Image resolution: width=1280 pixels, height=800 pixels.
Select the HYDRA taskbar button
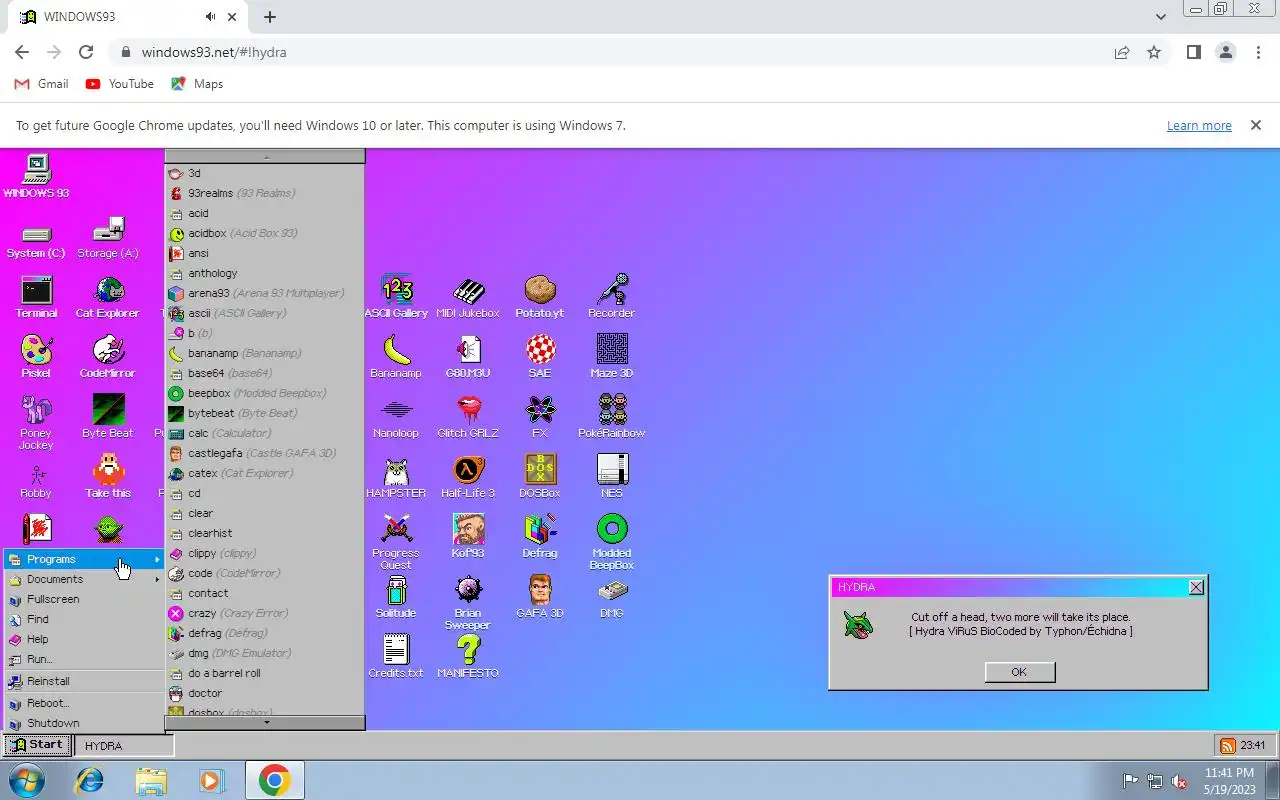click(124, 746)
